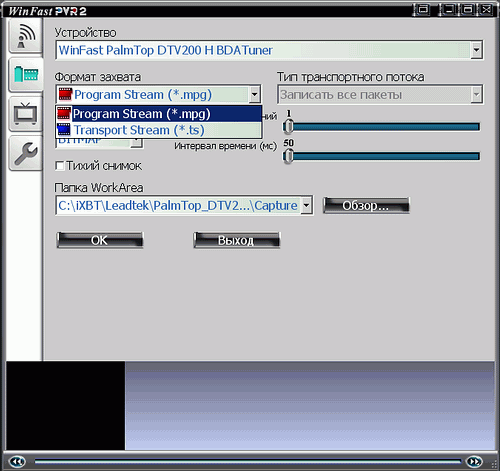Collapse the Формат захвата dropdown arrow
Screen dimensions: 500x471
coord(254,94)
